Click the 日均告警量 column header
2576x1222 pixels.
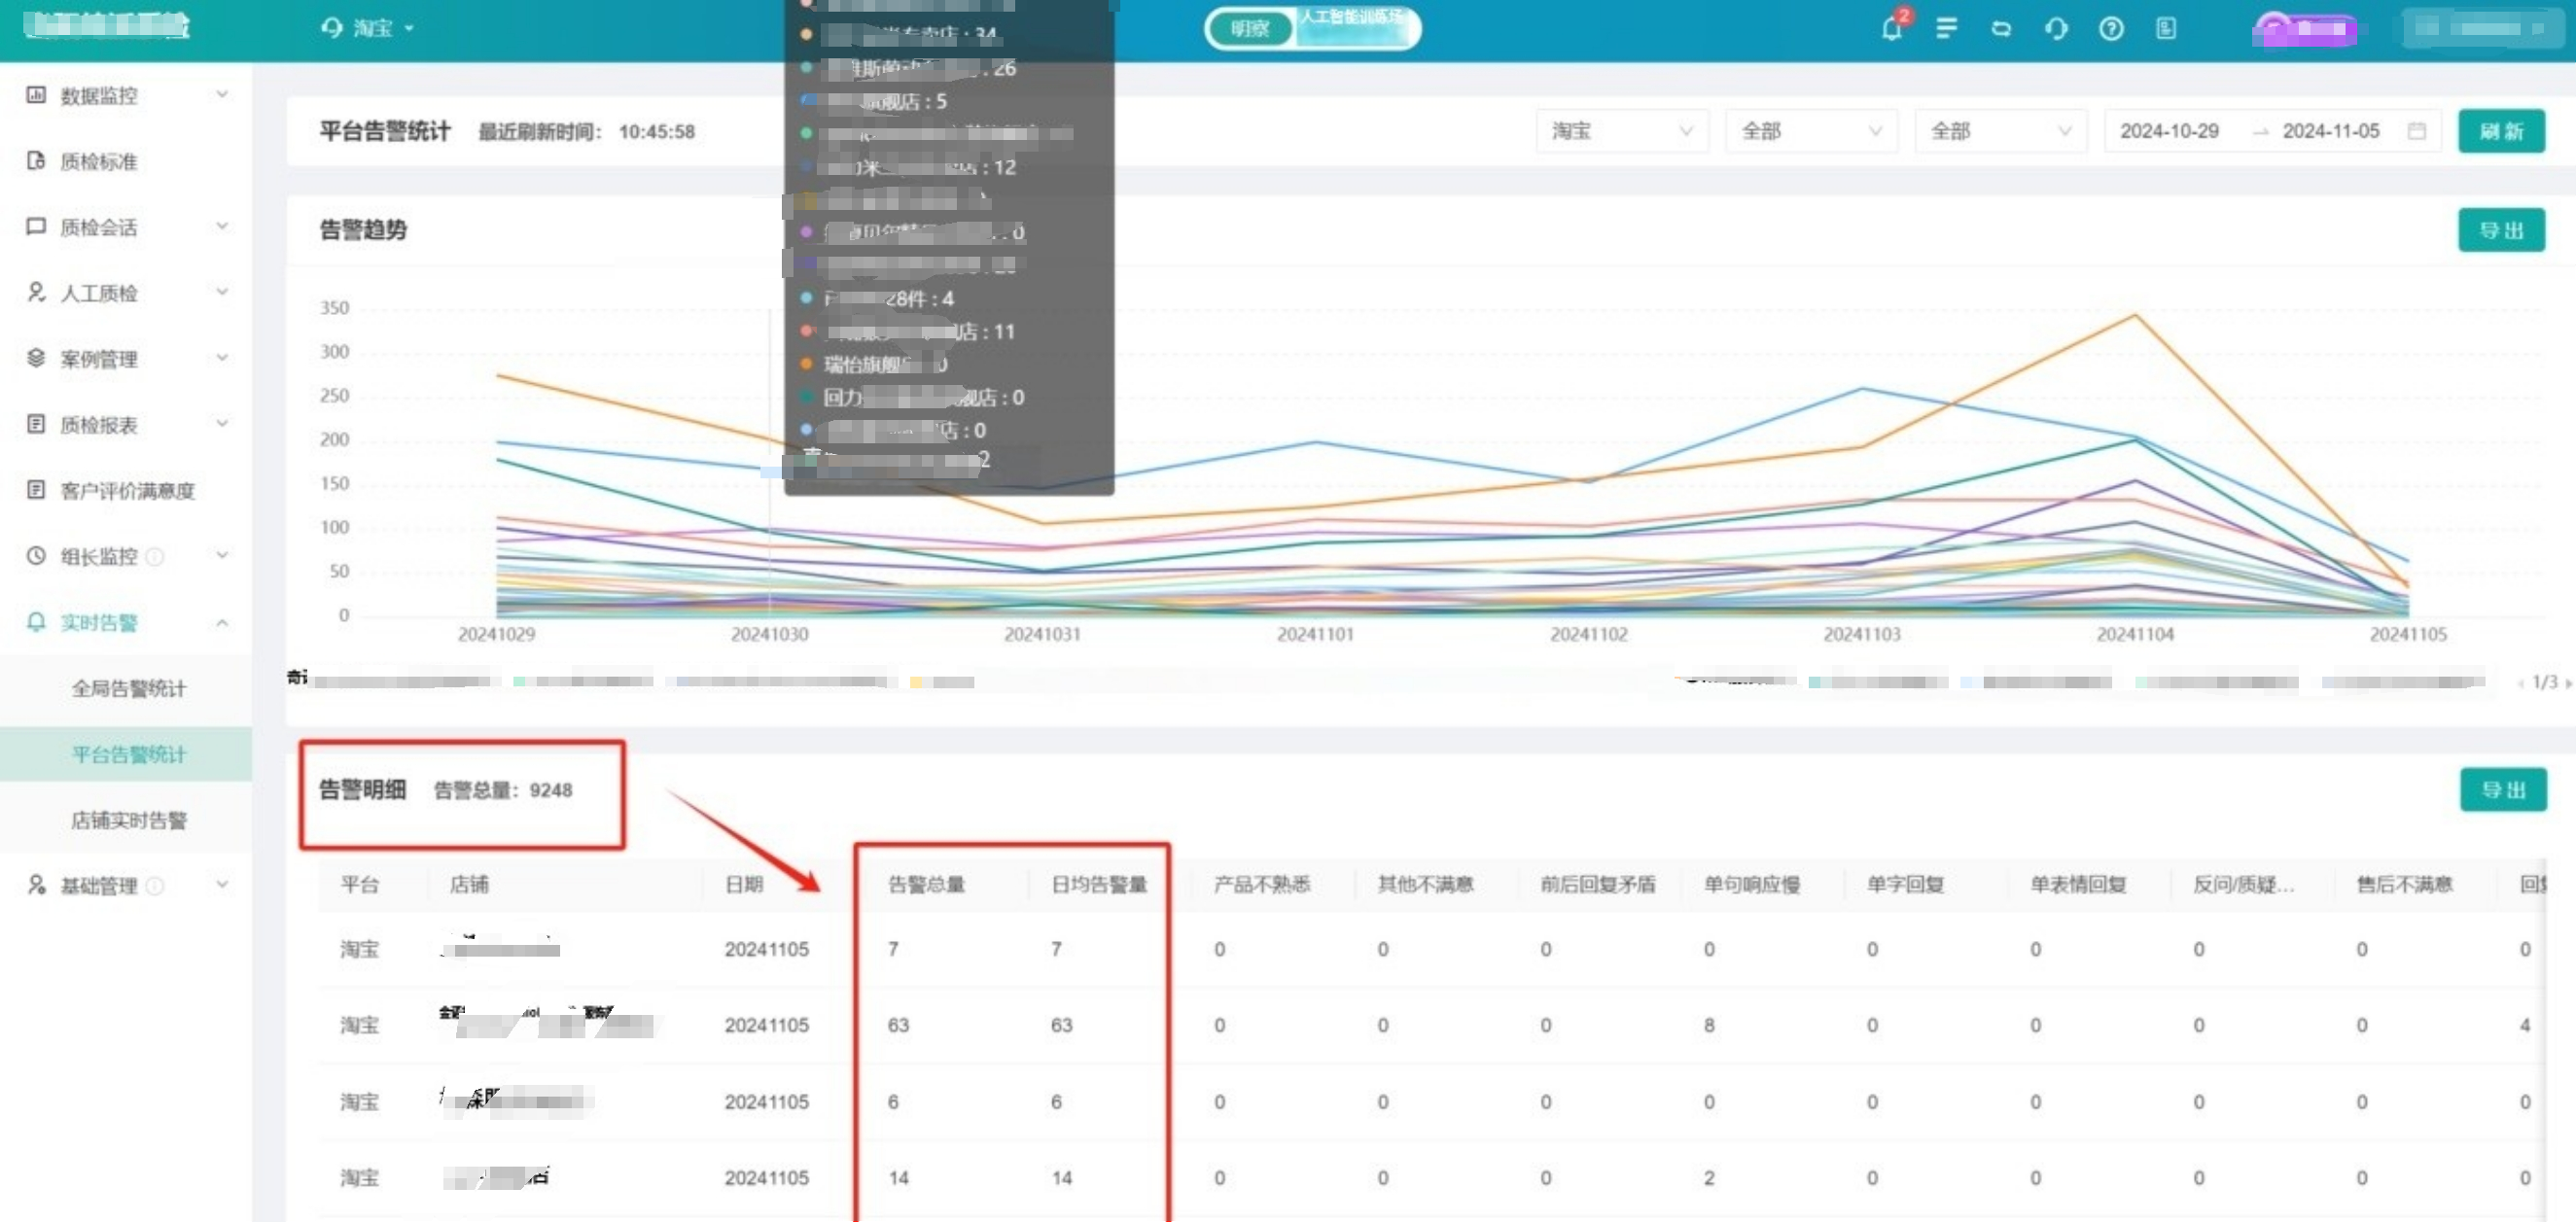coord(1099,884)
